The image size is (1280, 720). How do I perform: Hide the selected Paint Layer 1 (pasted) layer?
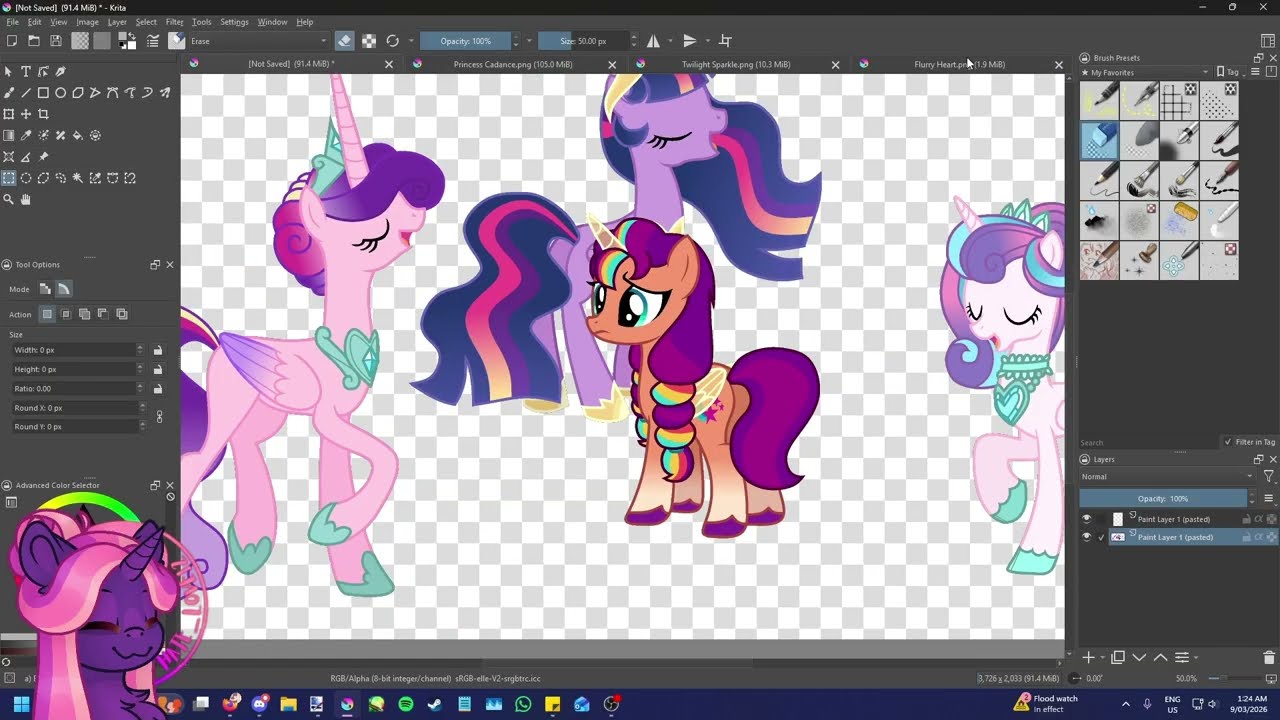click(x=1087, y=537)
